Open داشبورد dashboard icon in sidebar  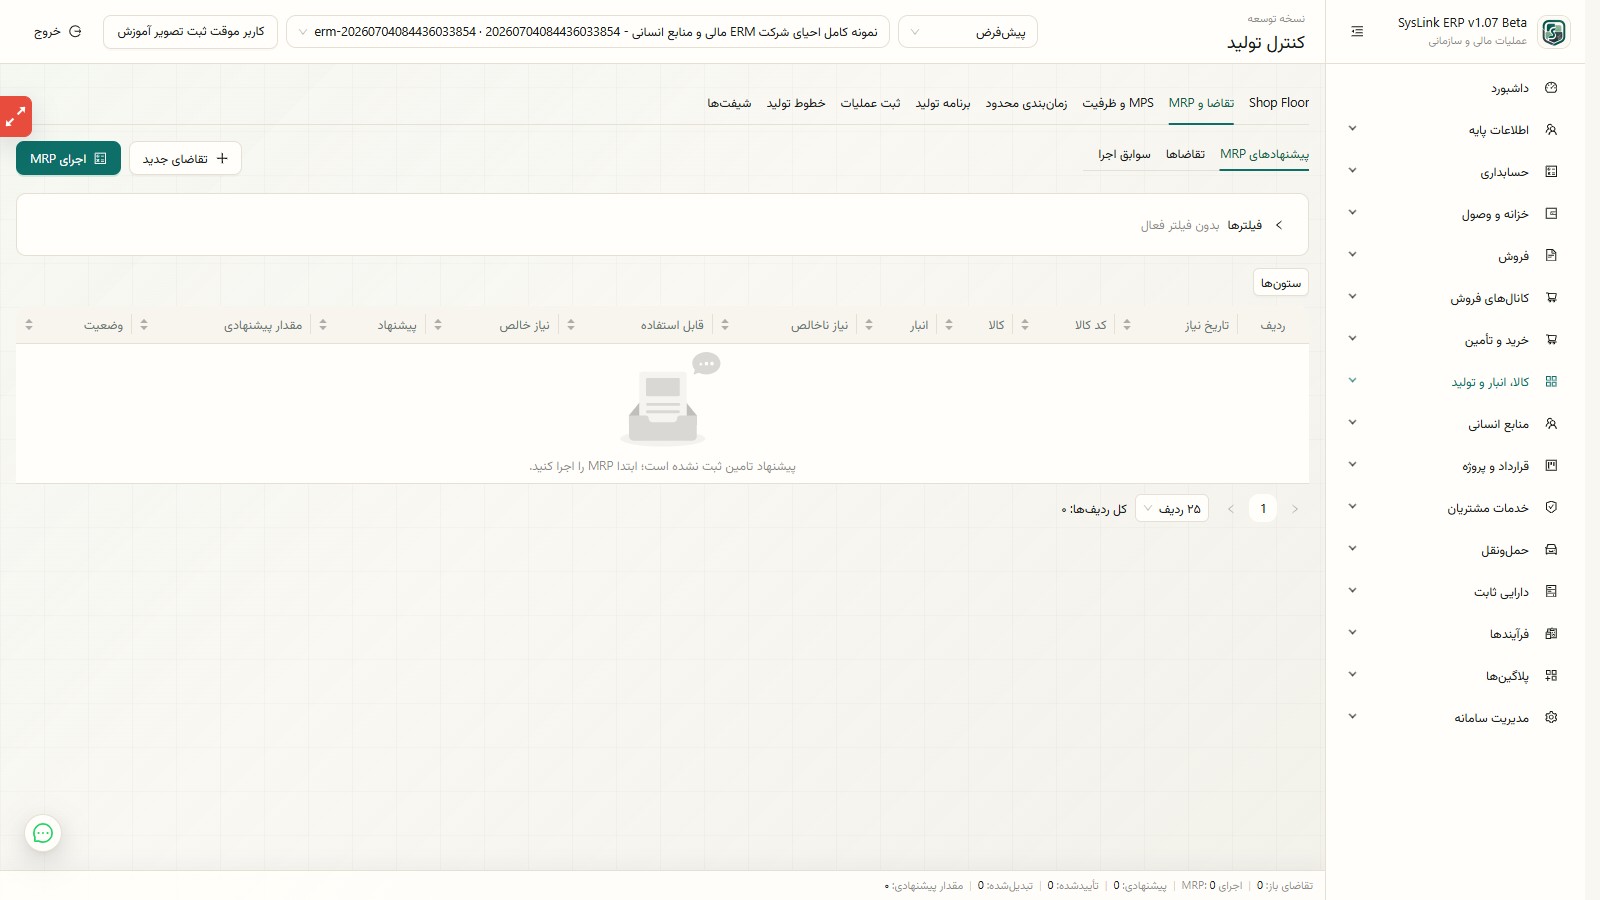coord(1551,88)
